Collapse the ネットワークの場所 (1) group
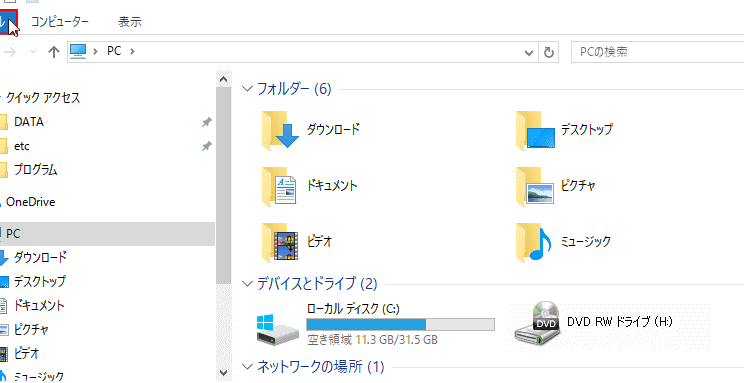The width and height of the screenshot is (744, 383). [247, 366]
